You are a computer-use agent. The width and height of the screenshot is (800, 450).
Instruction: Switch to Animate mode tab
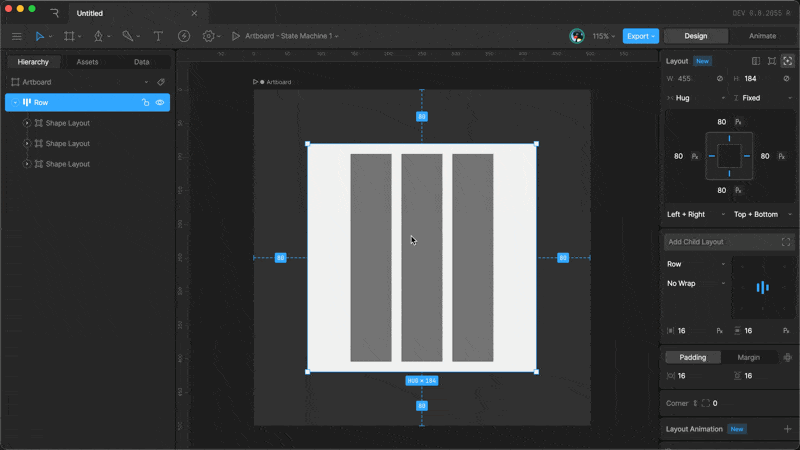(762, 36)
